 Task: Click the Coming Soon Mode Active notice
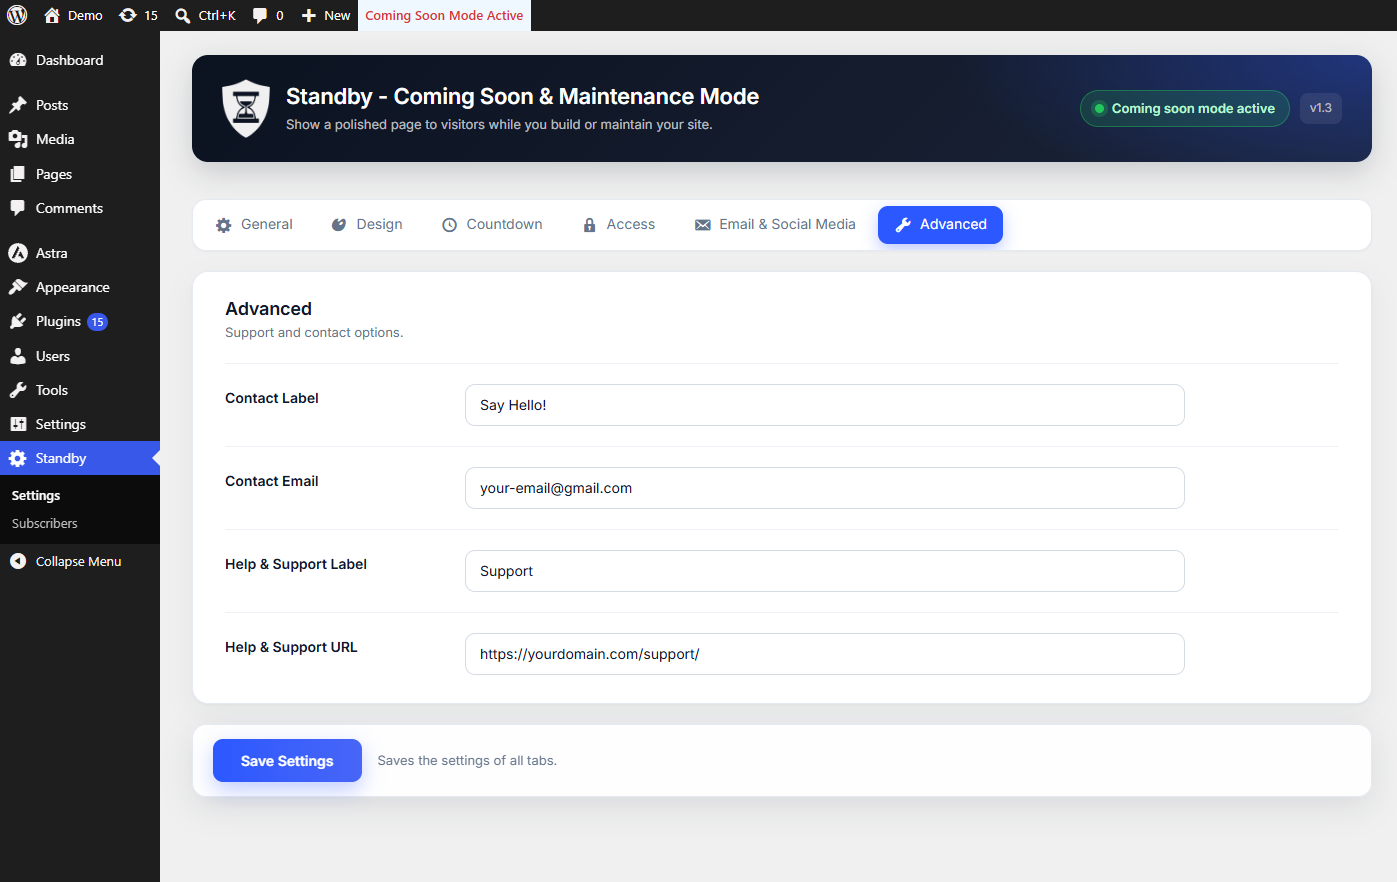pyautogui.click(x=444, y=15)
